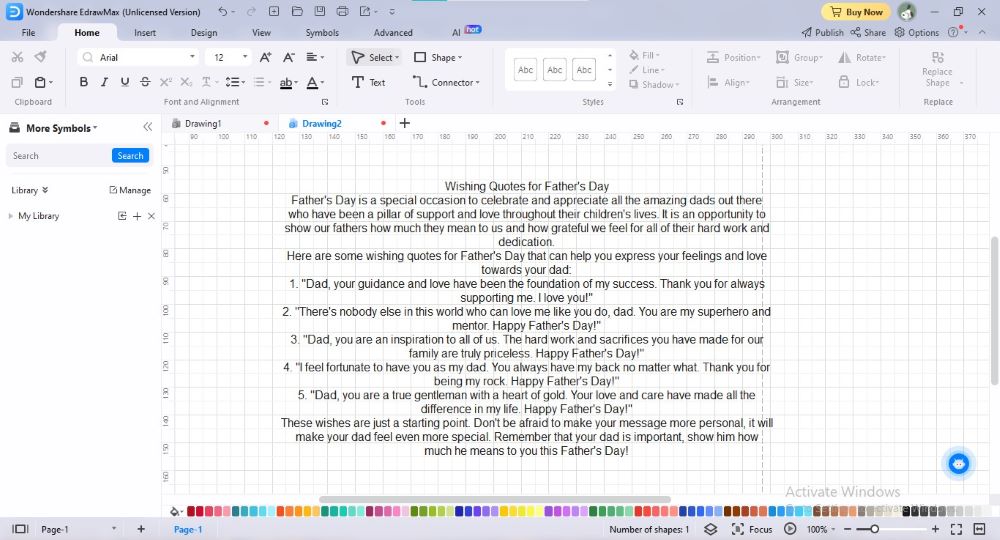Apply the third Abc style preset
The width and height of the screenshot is (1000, 540).
pyautogui.click(x=584, y=70)
